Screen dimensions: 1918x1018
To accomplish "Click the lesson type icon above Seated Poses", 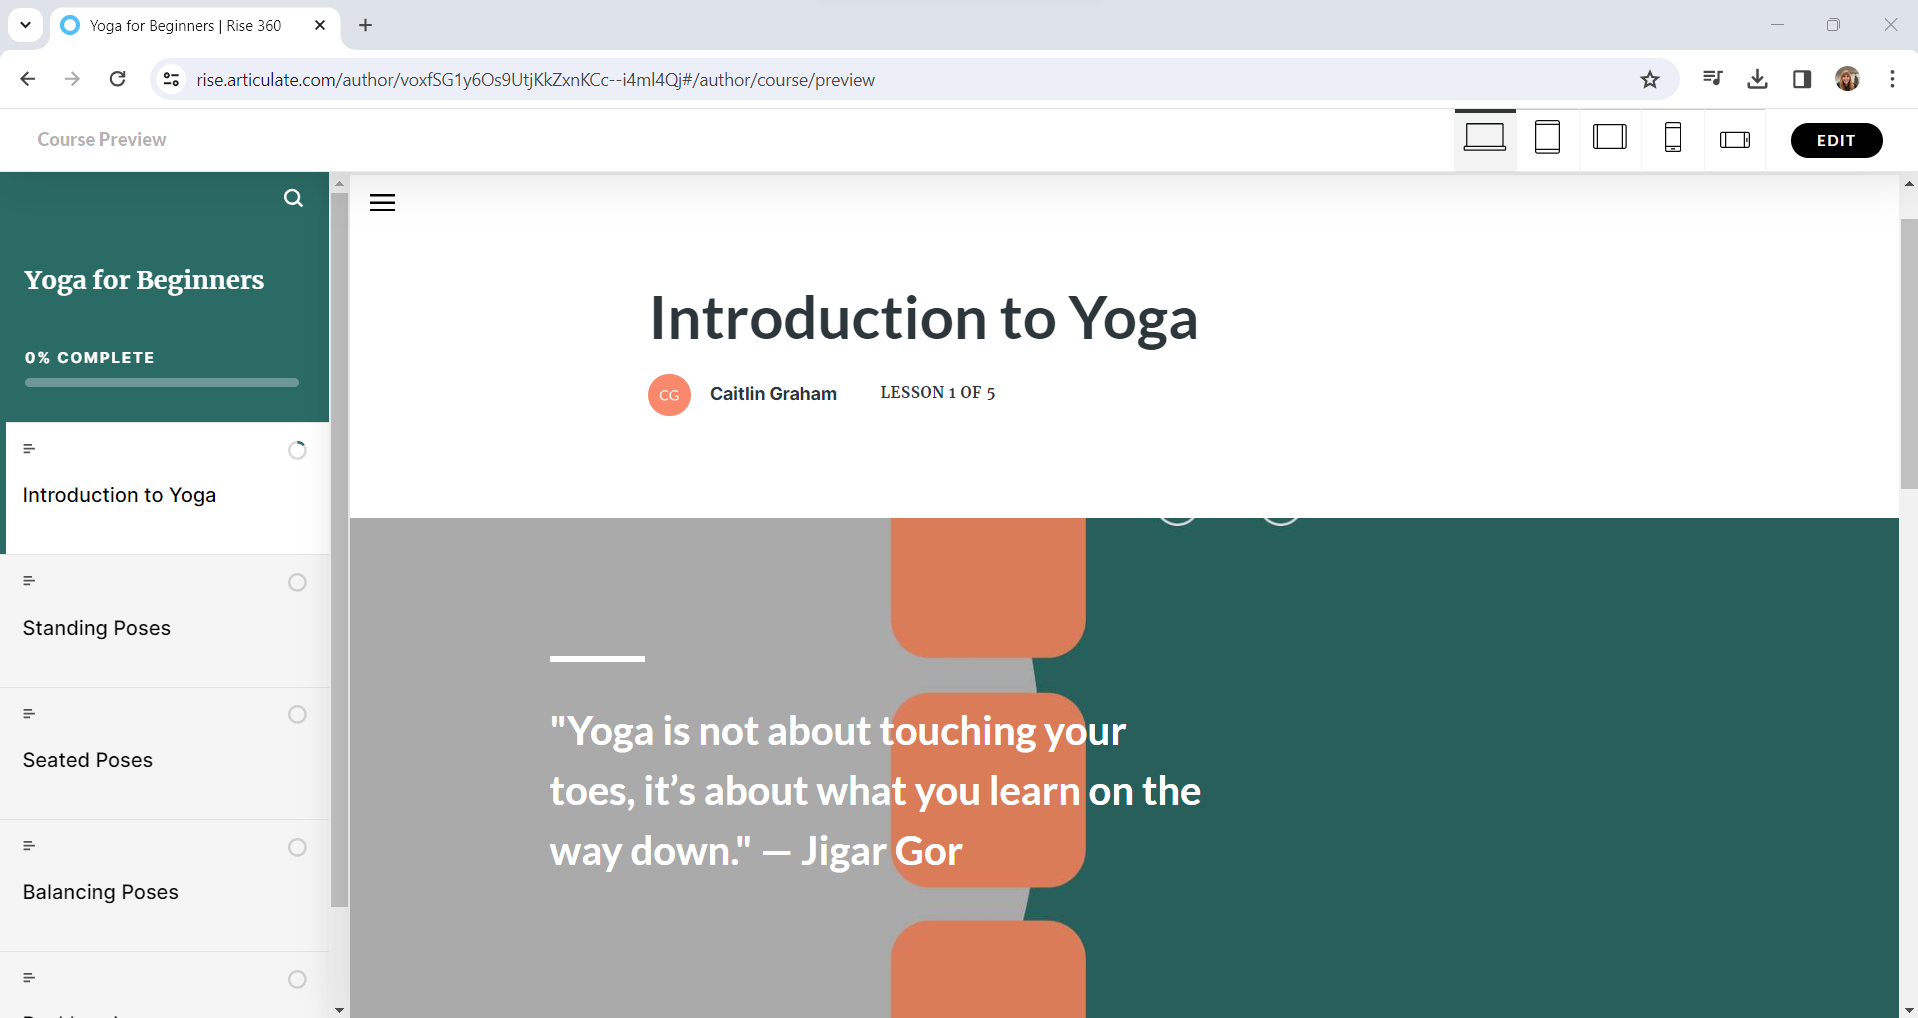I will (x=29, y=714).
